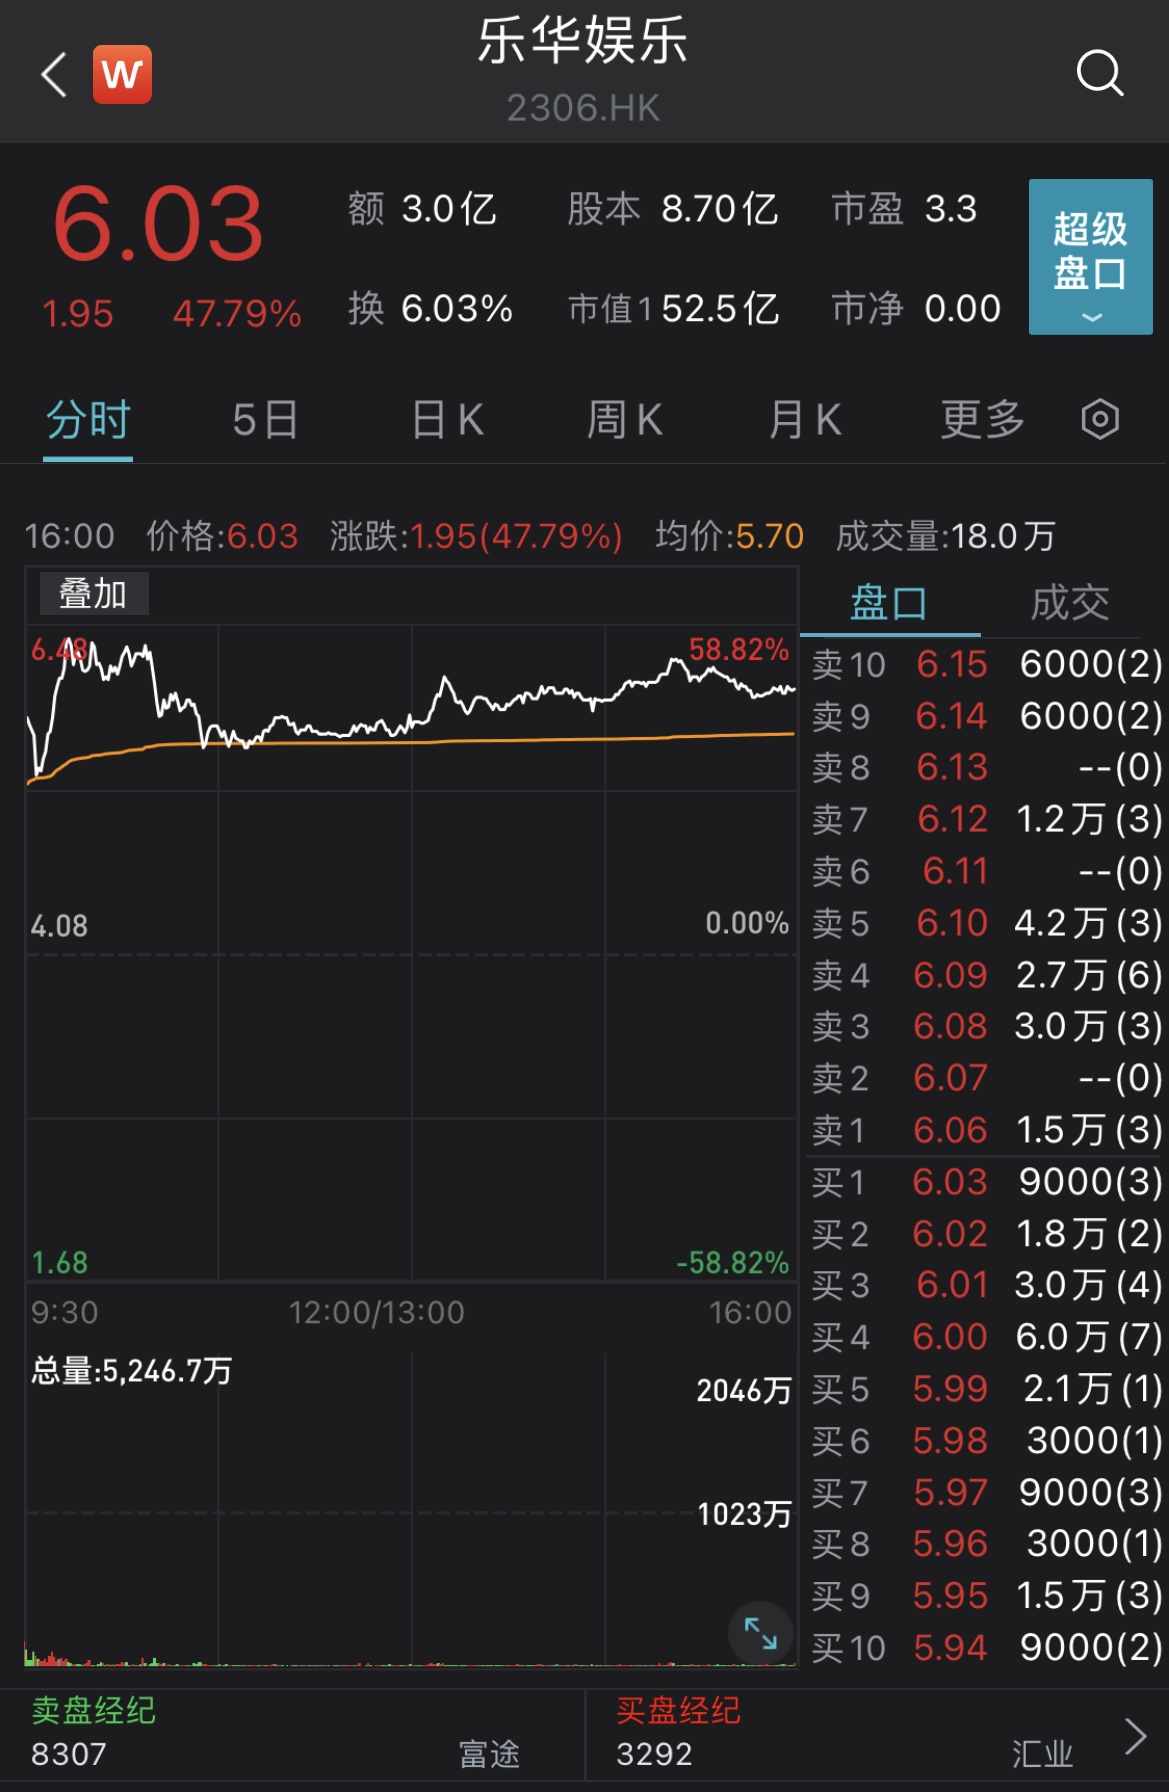Expand chart to fullscreen icon
The width and height of the screenshot is (1169, 1792).
click(760, 1633)
